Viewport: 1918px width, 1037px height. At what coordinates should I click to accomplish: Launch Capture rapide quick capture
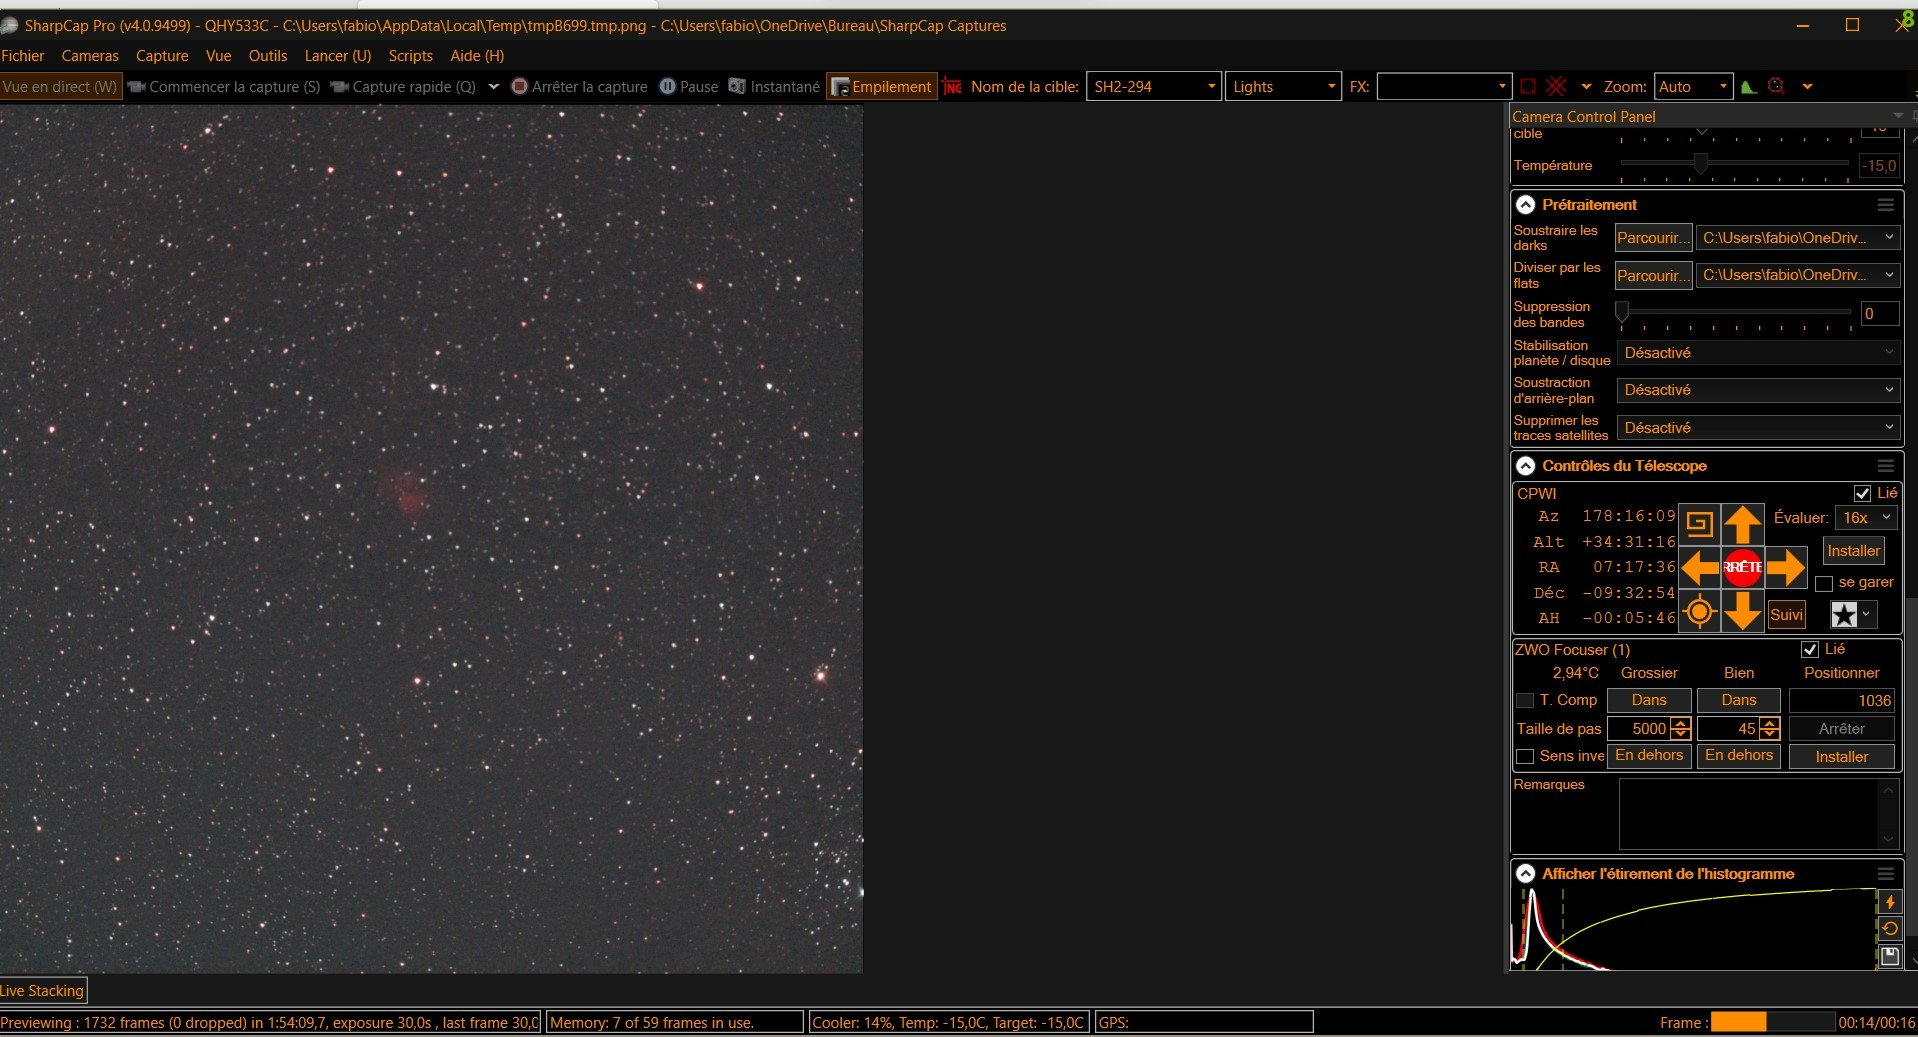[x=403, y=87]
